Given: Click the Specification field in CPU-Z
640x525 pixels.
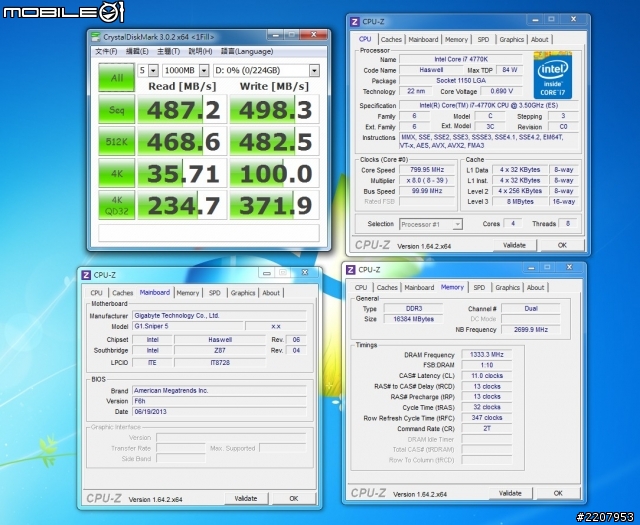Looking at the screenshot, I should point(489,105).
